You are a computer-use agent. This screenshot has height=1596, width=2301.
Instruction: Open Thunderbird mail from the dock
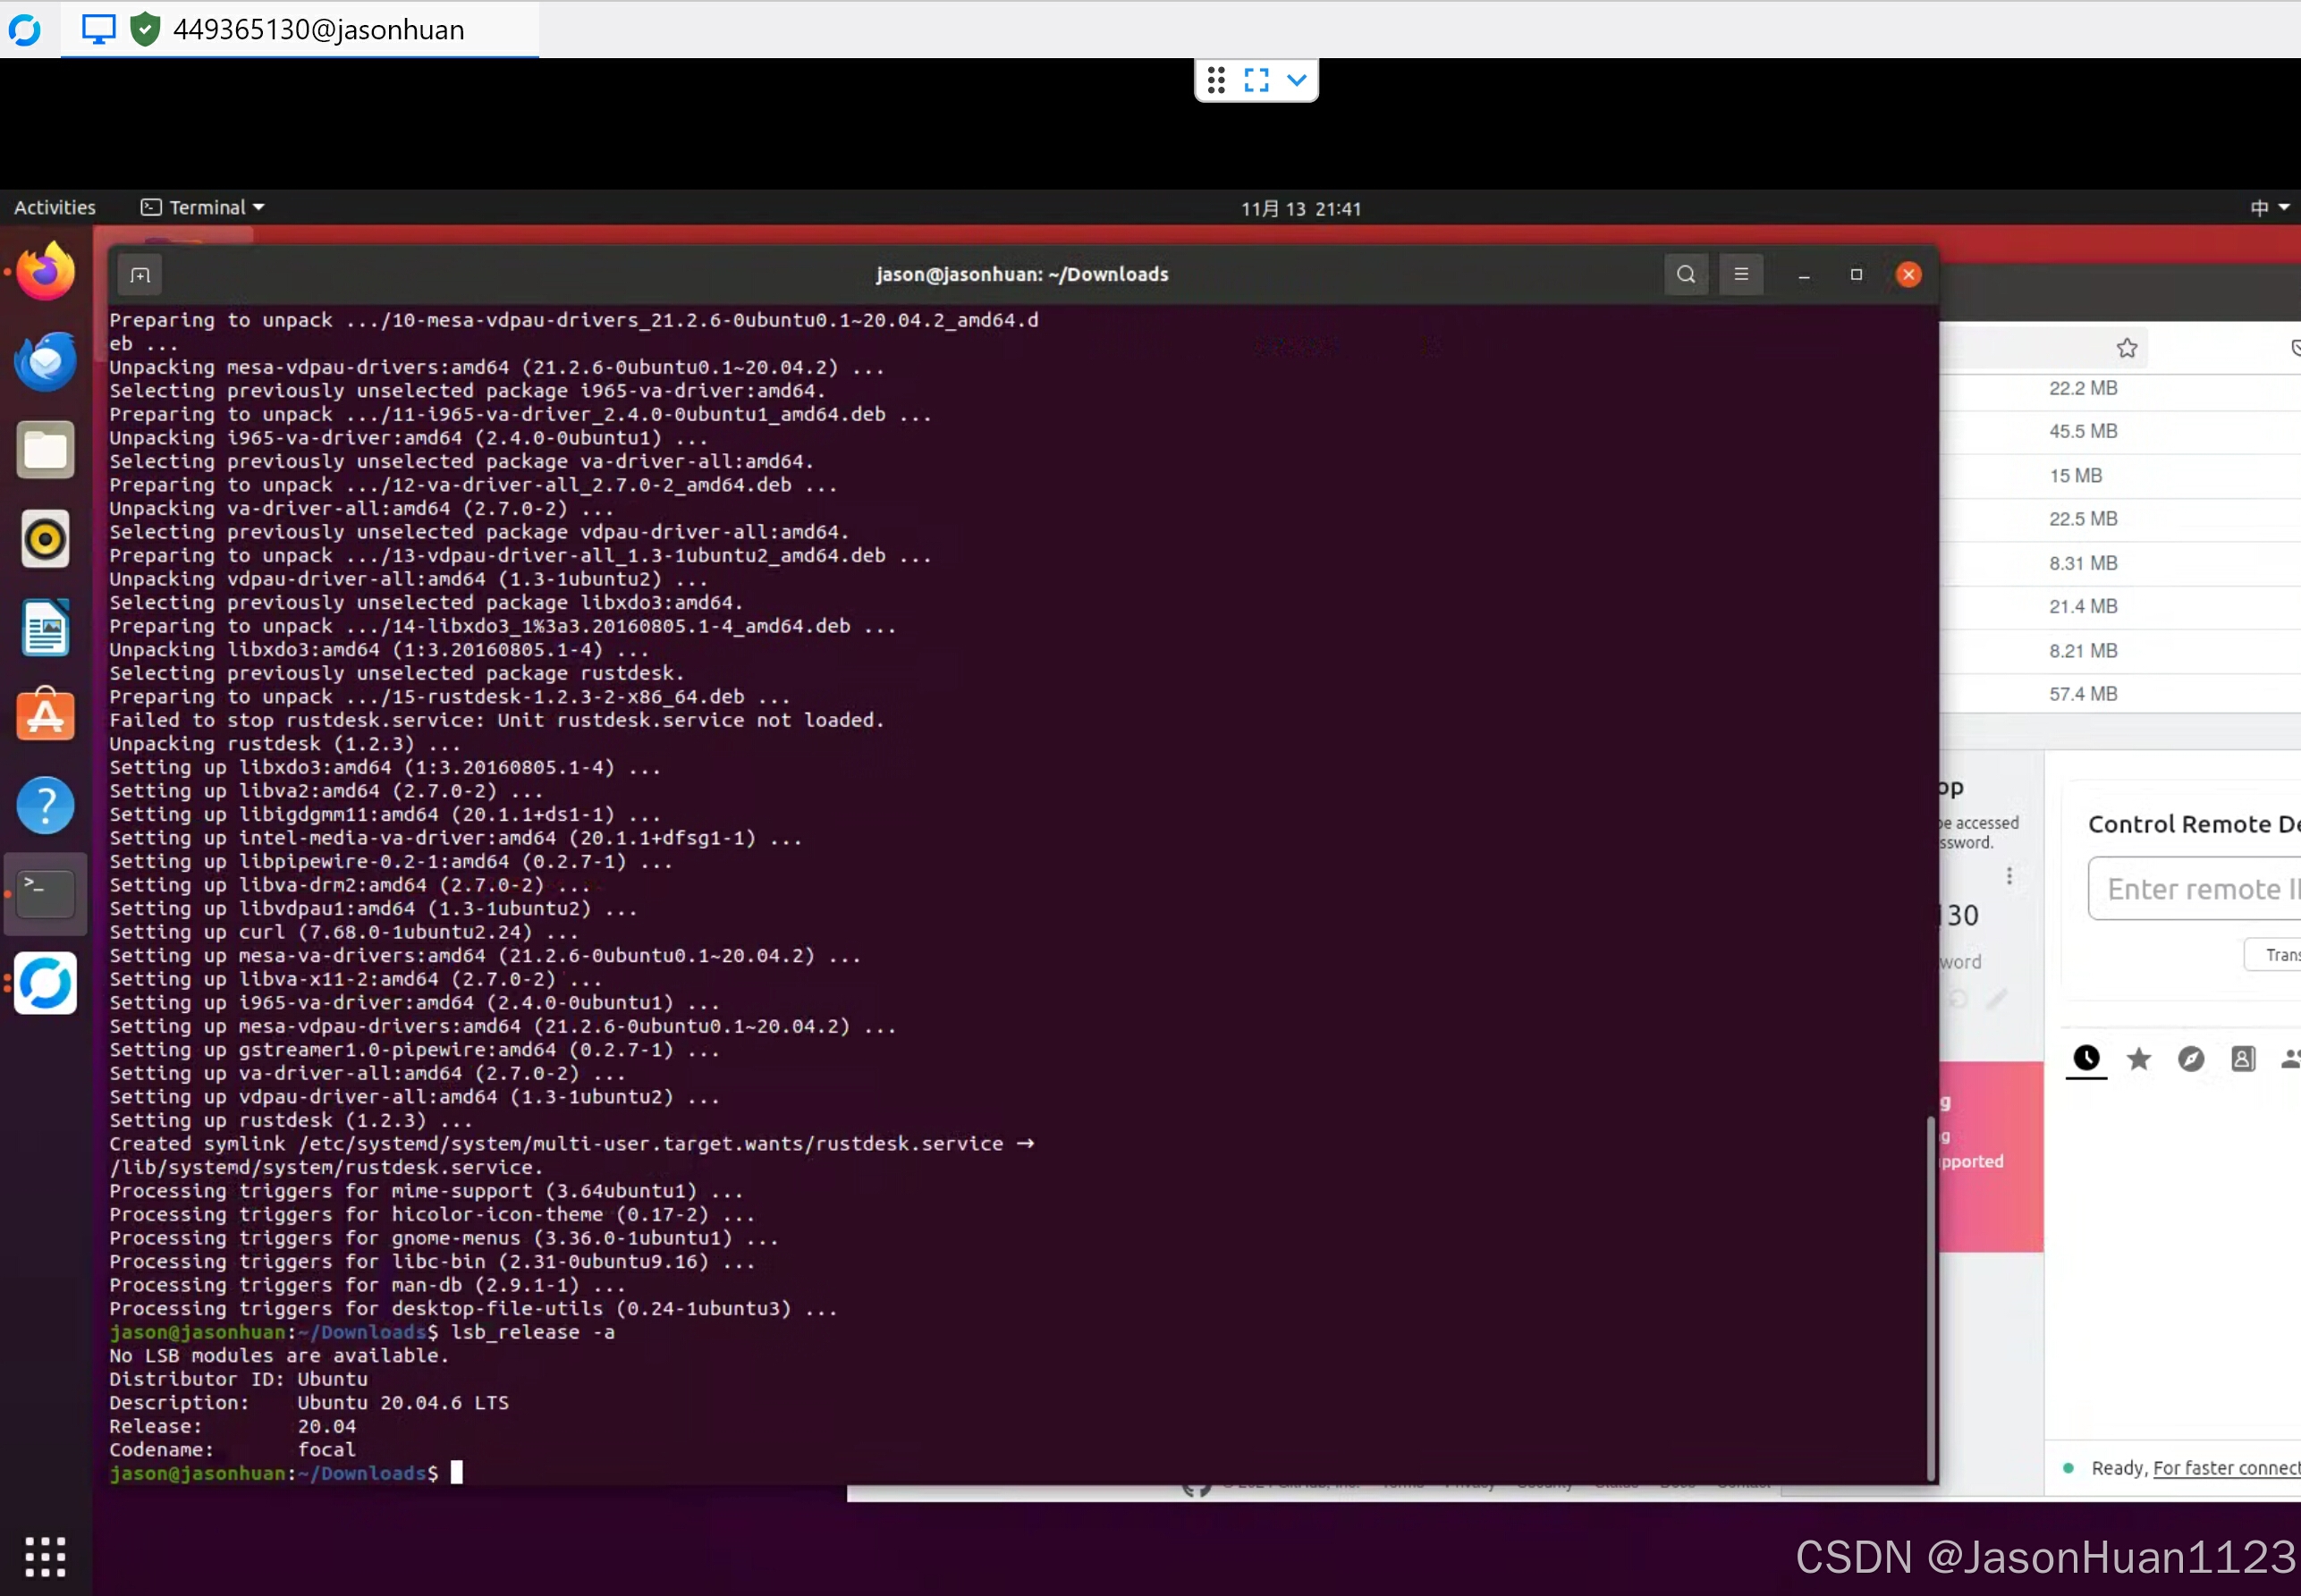click(x=46, y=361)
